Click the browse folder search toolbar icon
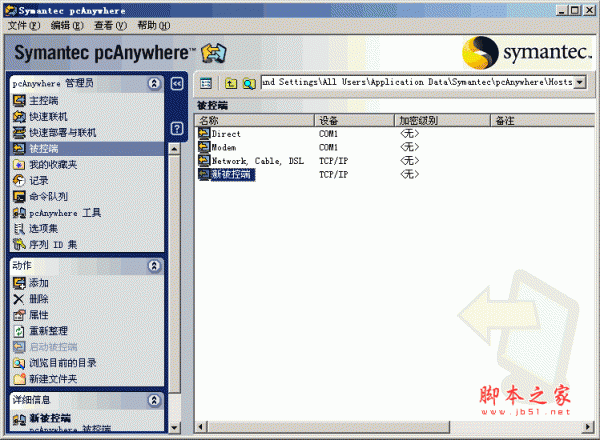 249,83
